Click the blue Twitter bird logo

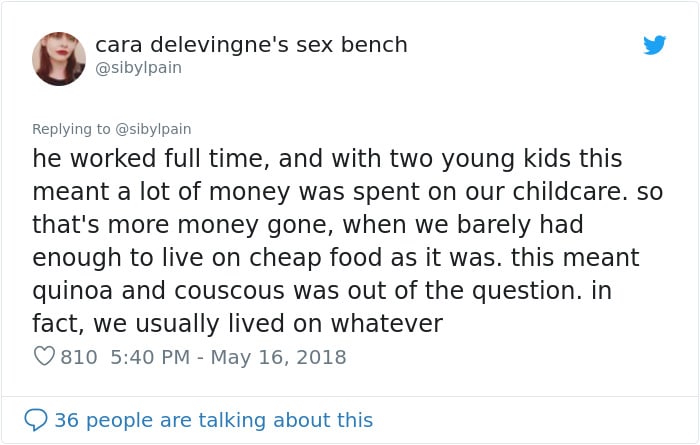[654, 45]
